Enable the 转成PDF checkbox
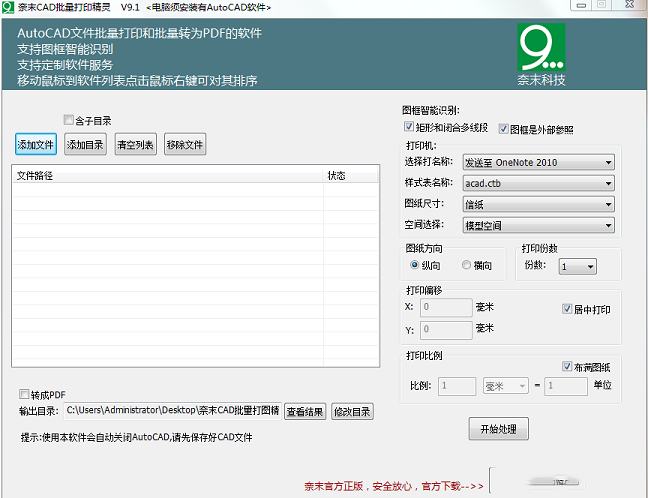Viewport: 648px width, 498px height. point(25,394)
